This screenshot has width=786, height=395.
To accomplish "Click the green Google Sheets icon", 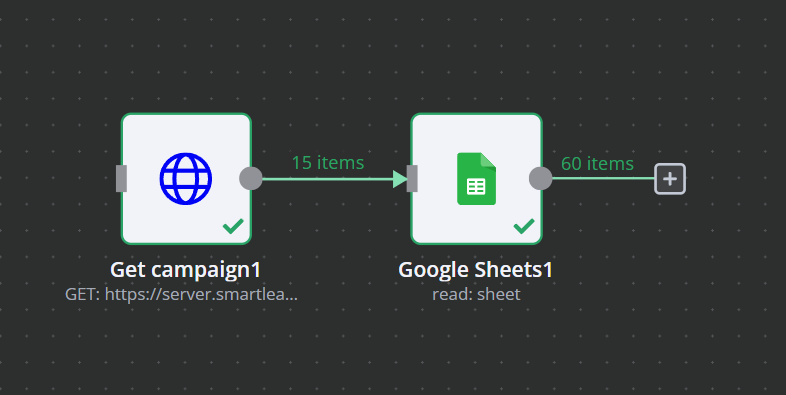I will pos(476,178).
